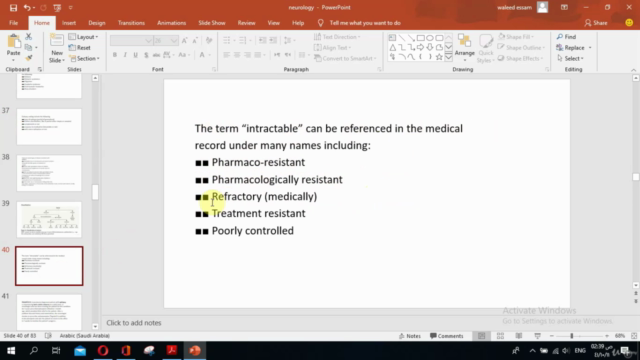The height and width of the screenshot is (360, 640).
Task: Click the zoom slider handle
Action: pos(572,336)
